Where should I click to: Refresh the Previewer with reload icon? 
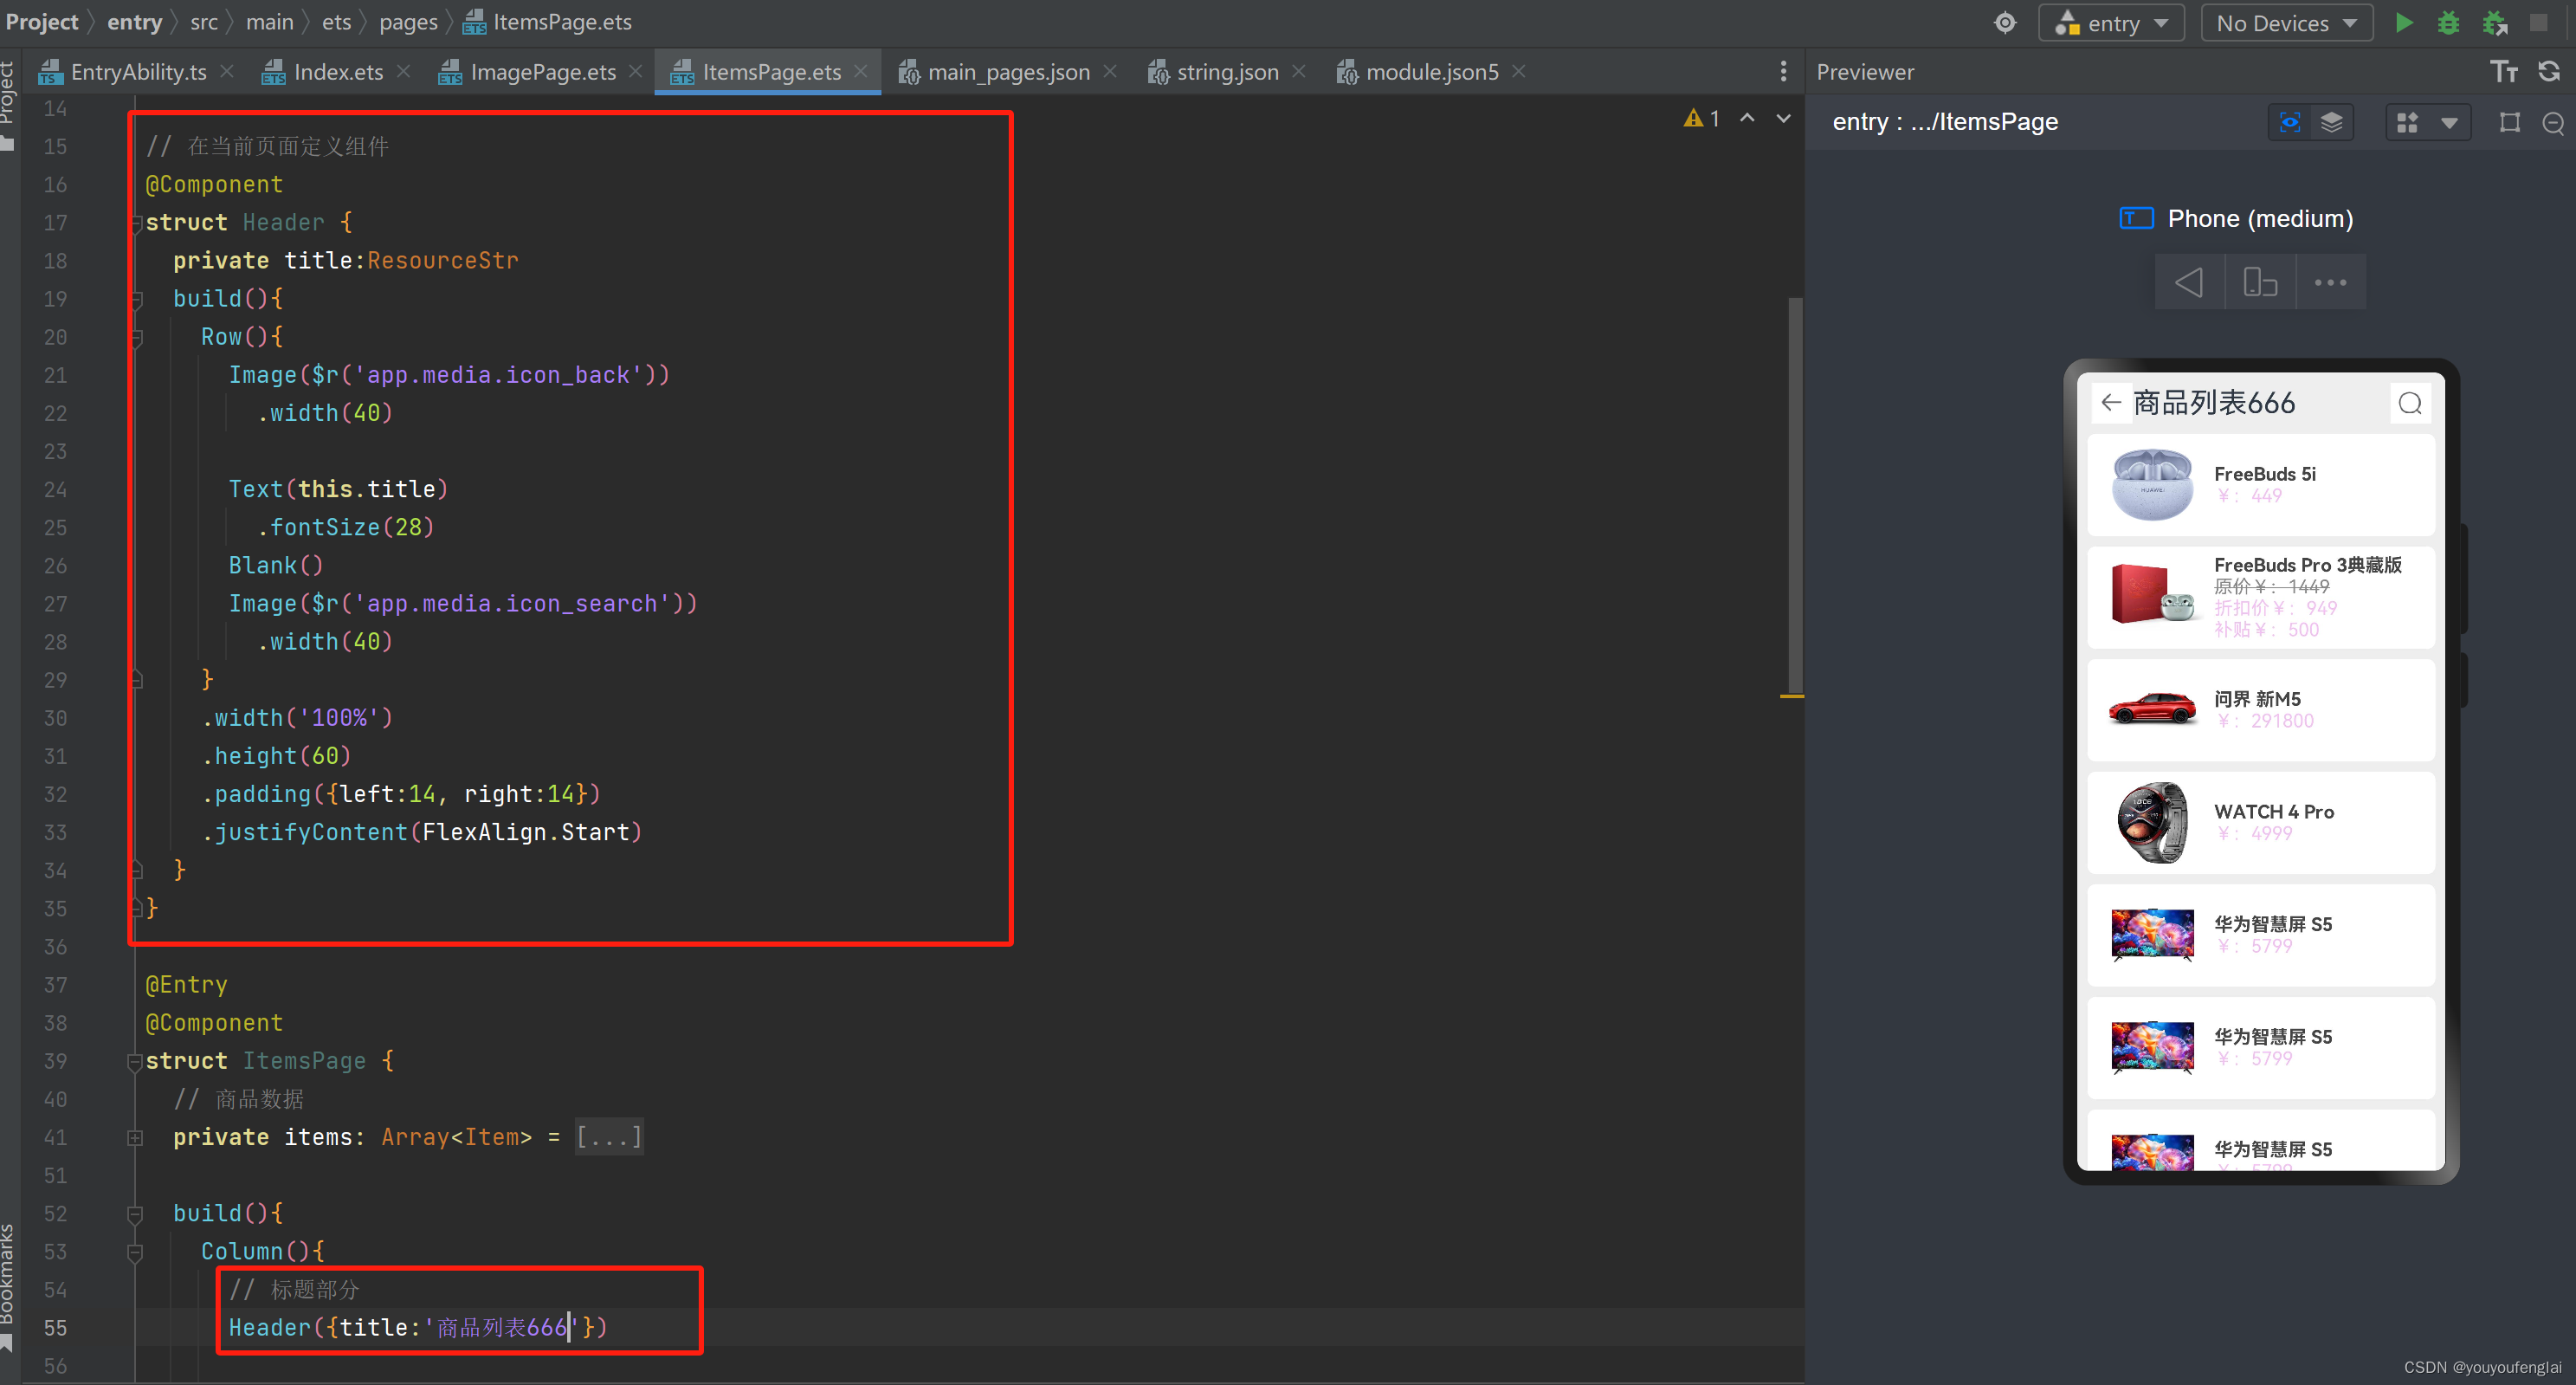[2549, 71]
